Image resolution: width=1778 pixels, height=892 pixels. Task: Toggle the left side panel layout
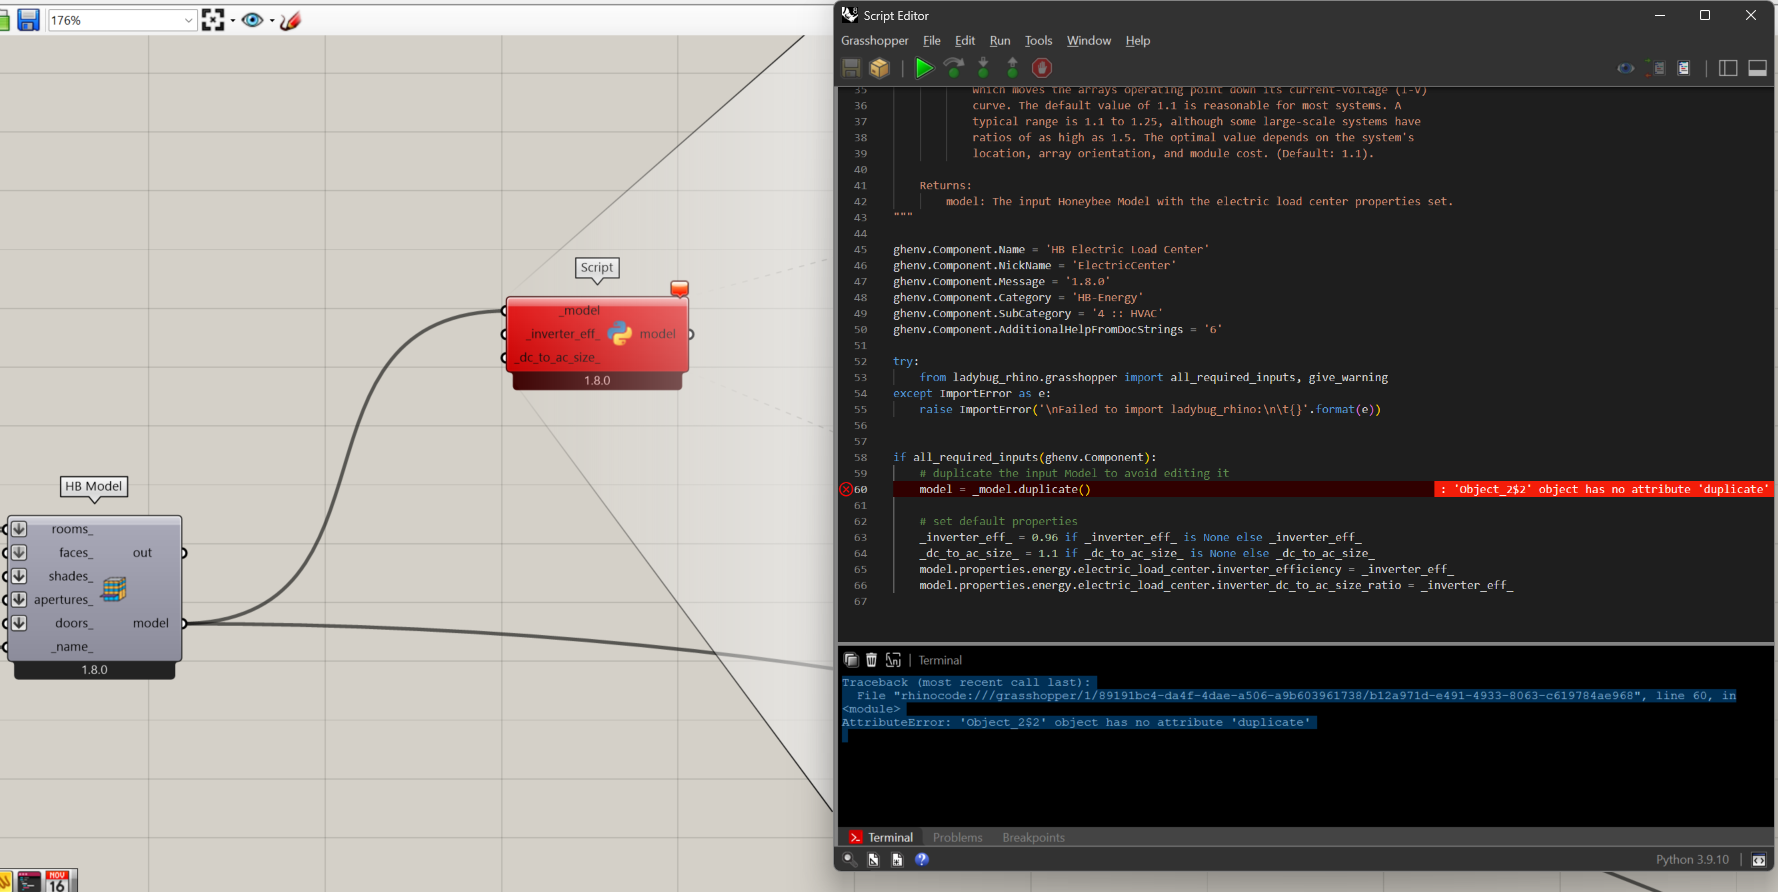click(x=1728, y=68)
